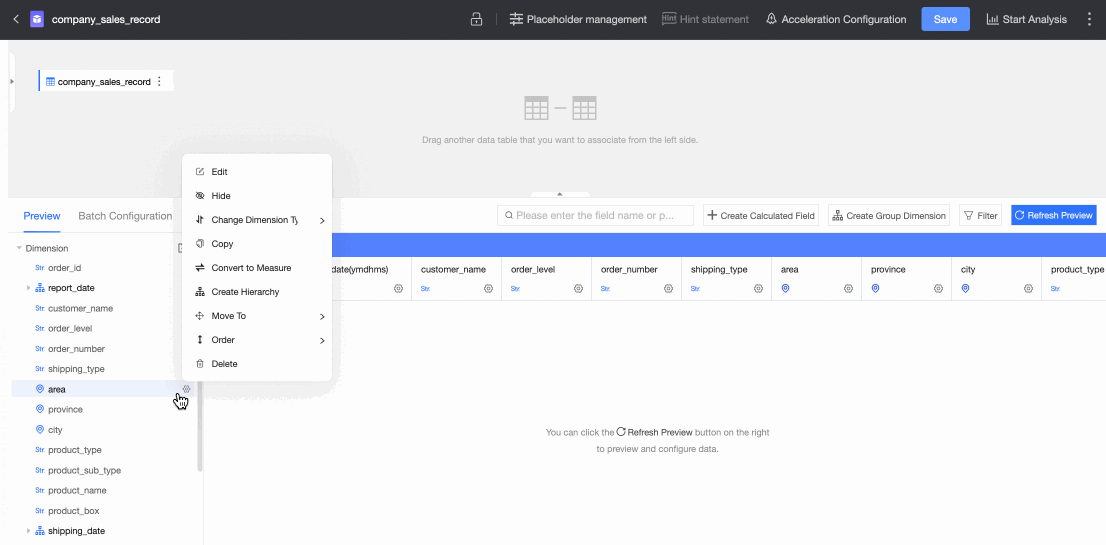1106x545 pixels.
Task: Open the header more-options kebab menu
Action: coord(1090,19)
